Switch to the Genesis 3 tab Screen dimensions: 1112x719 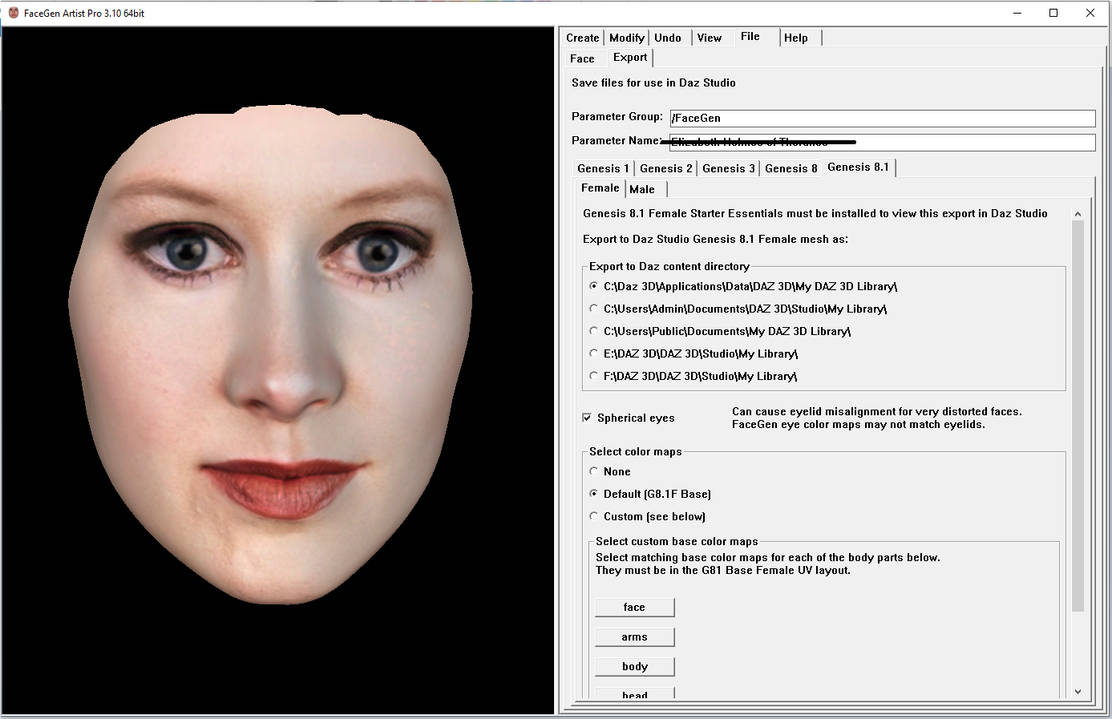click(728, 169)
